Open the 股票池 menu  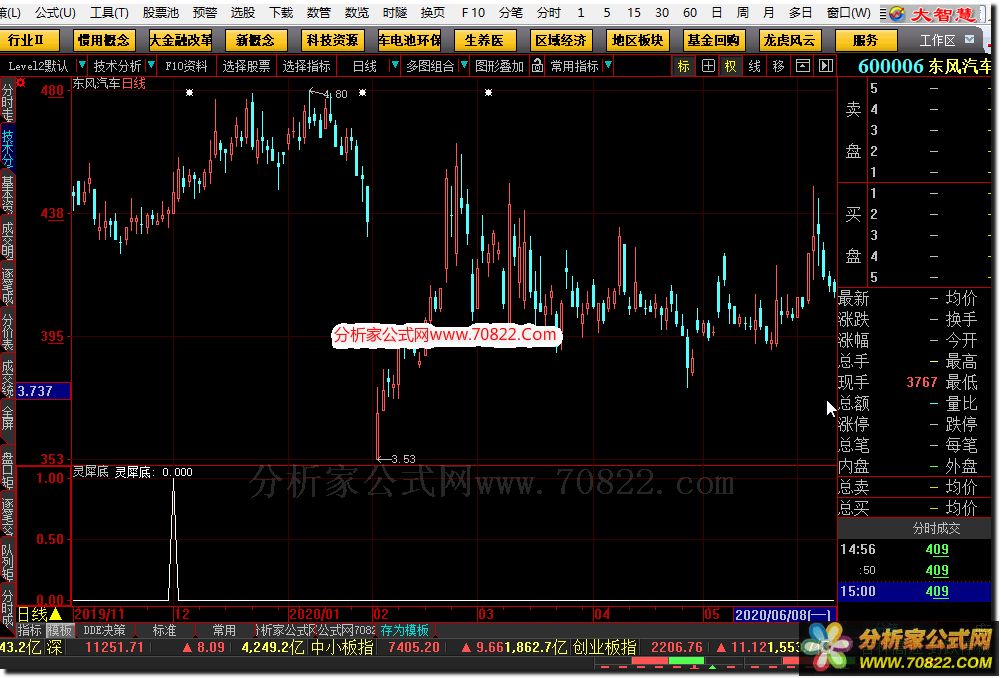[x=160, y=12]
